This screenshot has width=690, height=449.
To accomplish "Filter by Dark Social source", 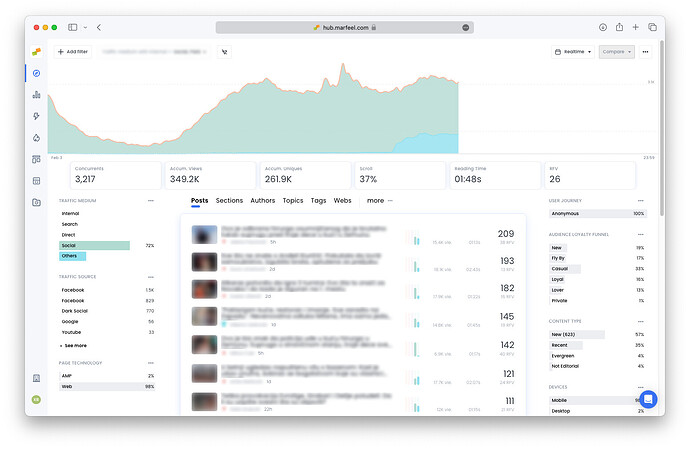I will pos(107,311).
